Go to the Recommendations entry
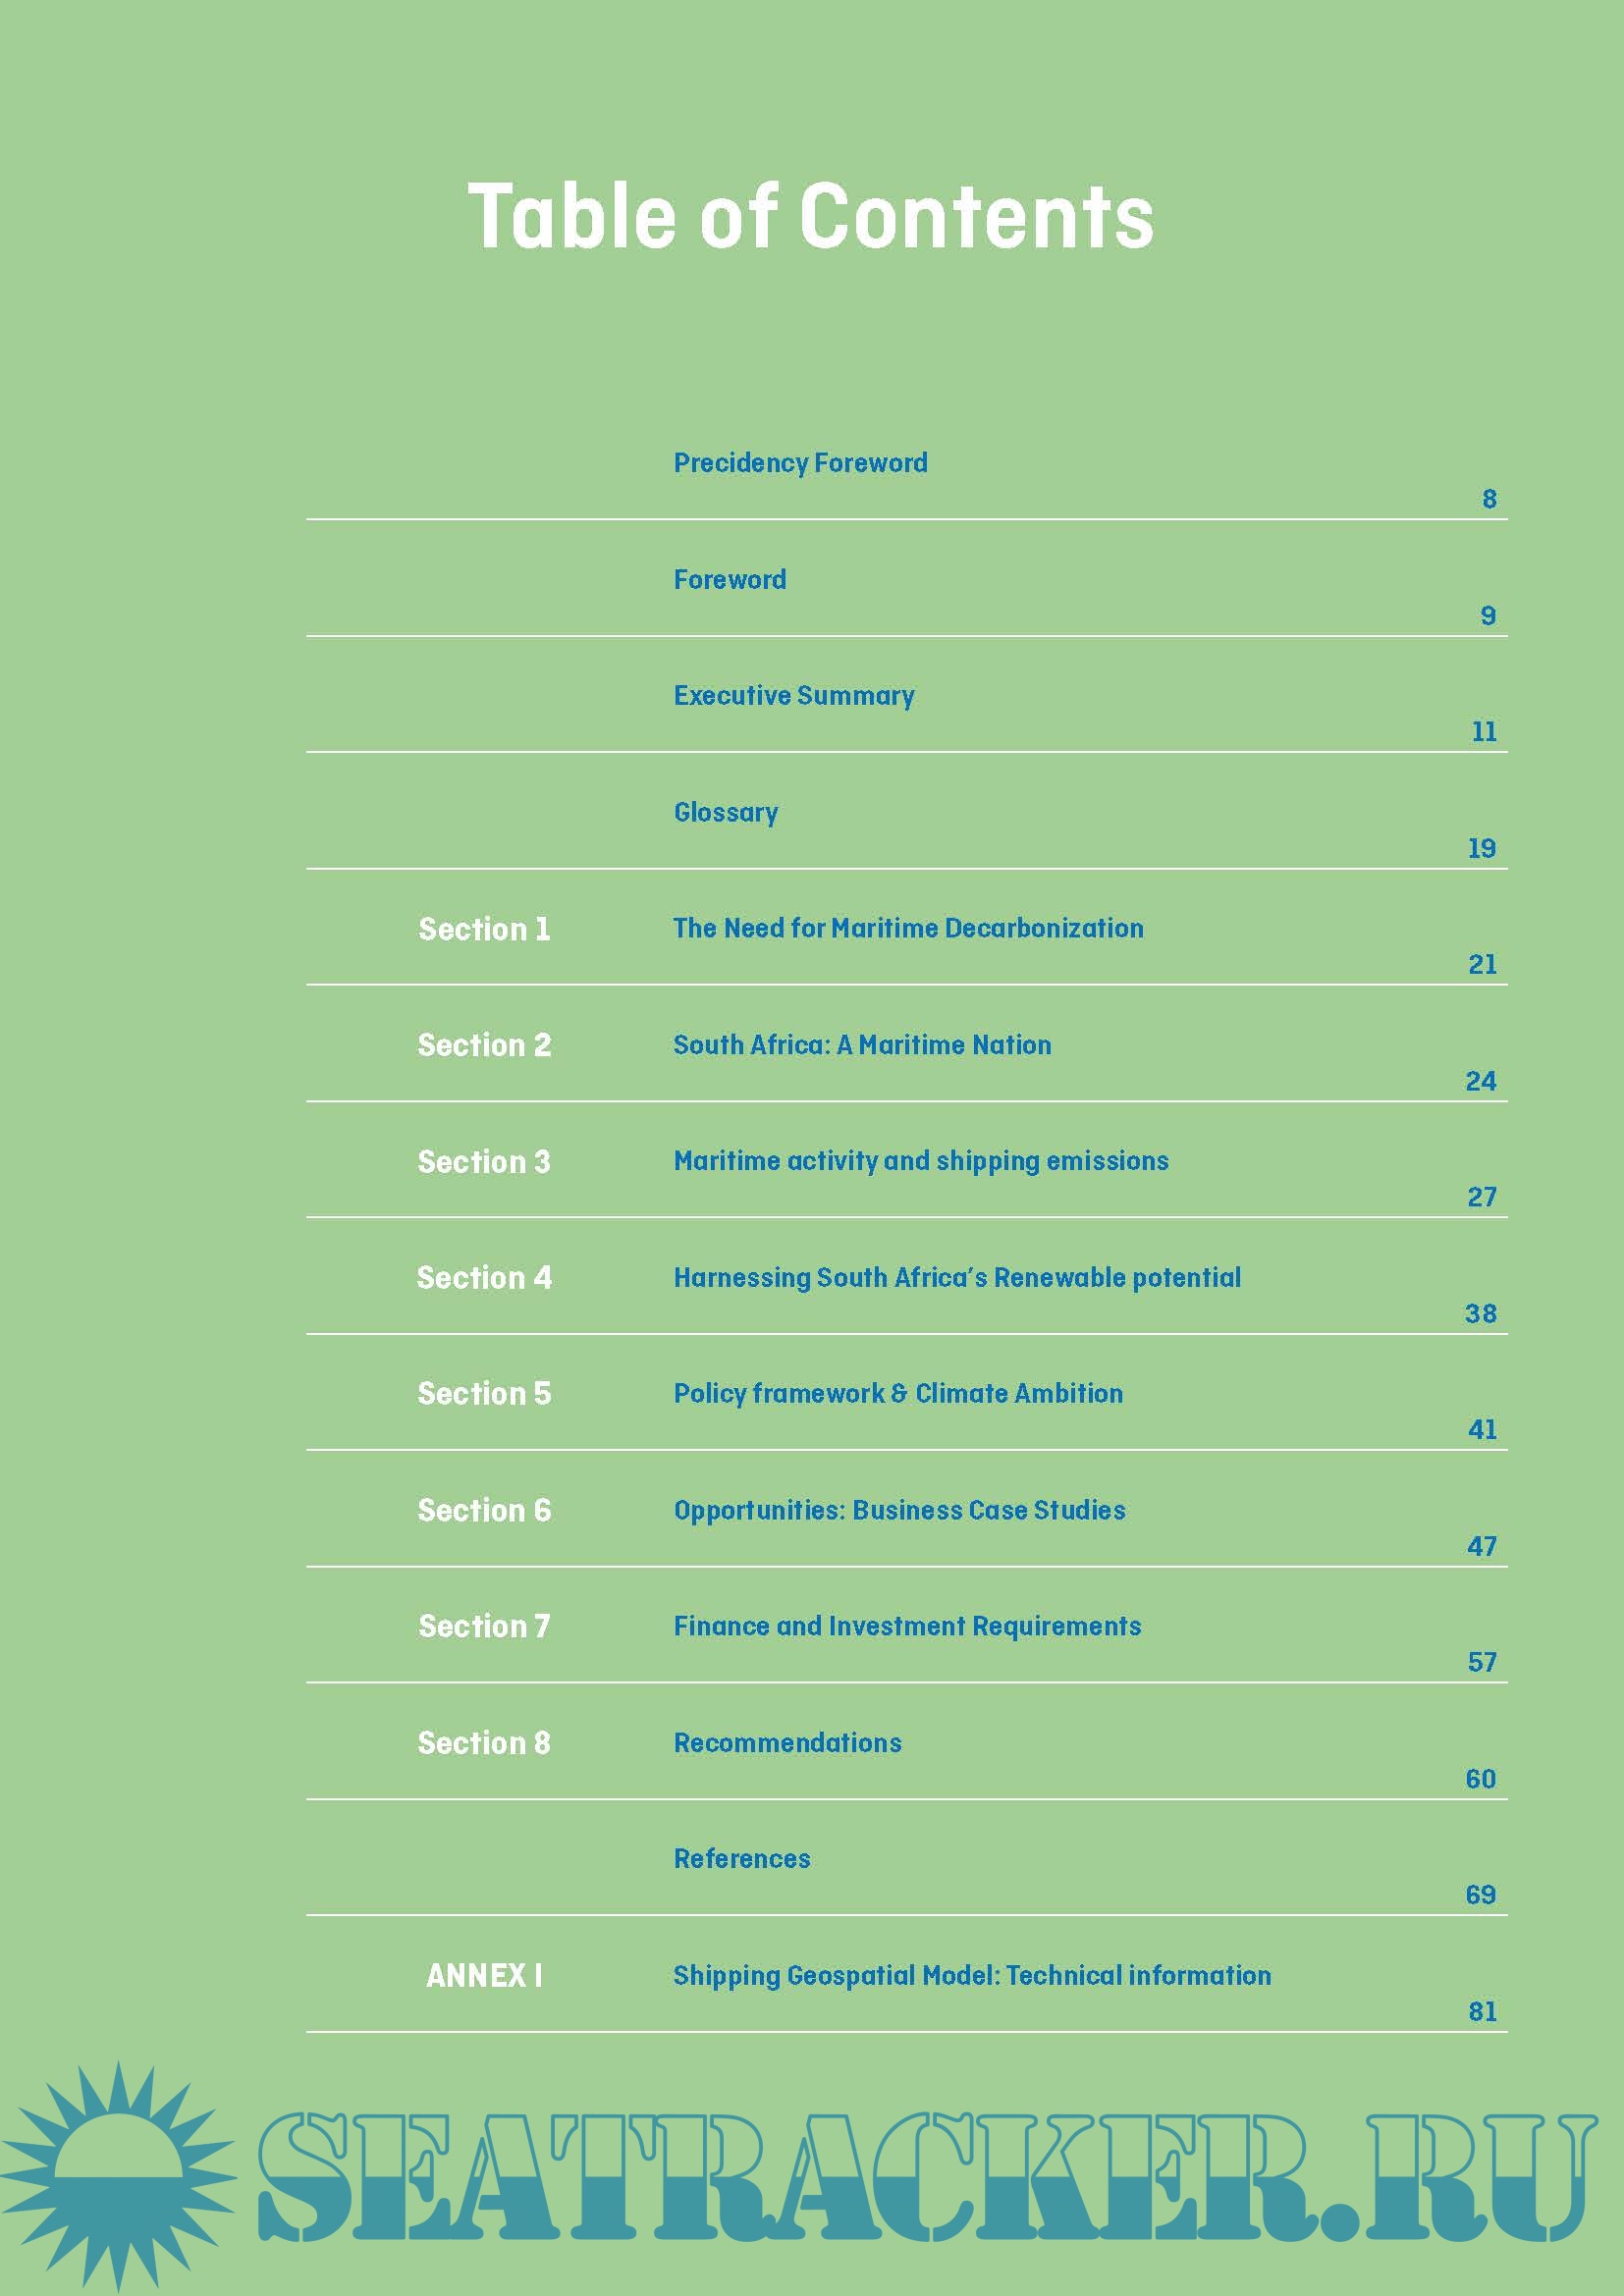Screen dimensions: 1624x2296 (x=787, y=1743)
